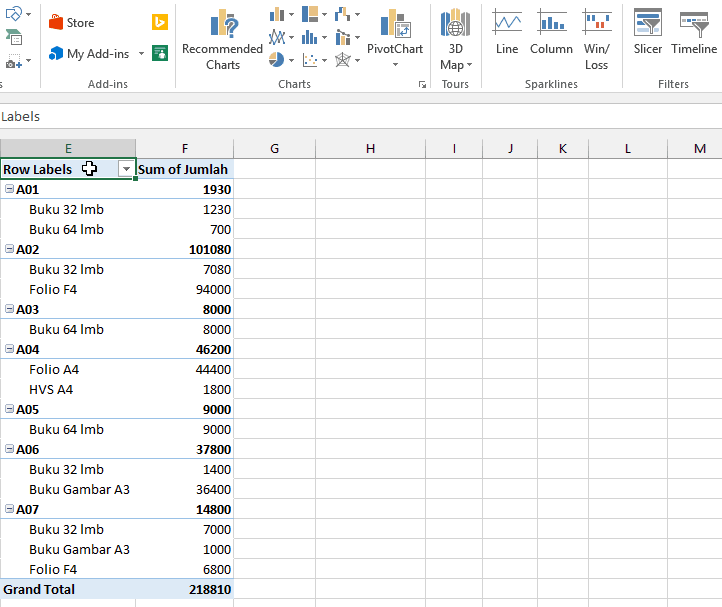Collapse the A02 pivot group
Viewport: 722px width, 607px height.
pos(9,249)
